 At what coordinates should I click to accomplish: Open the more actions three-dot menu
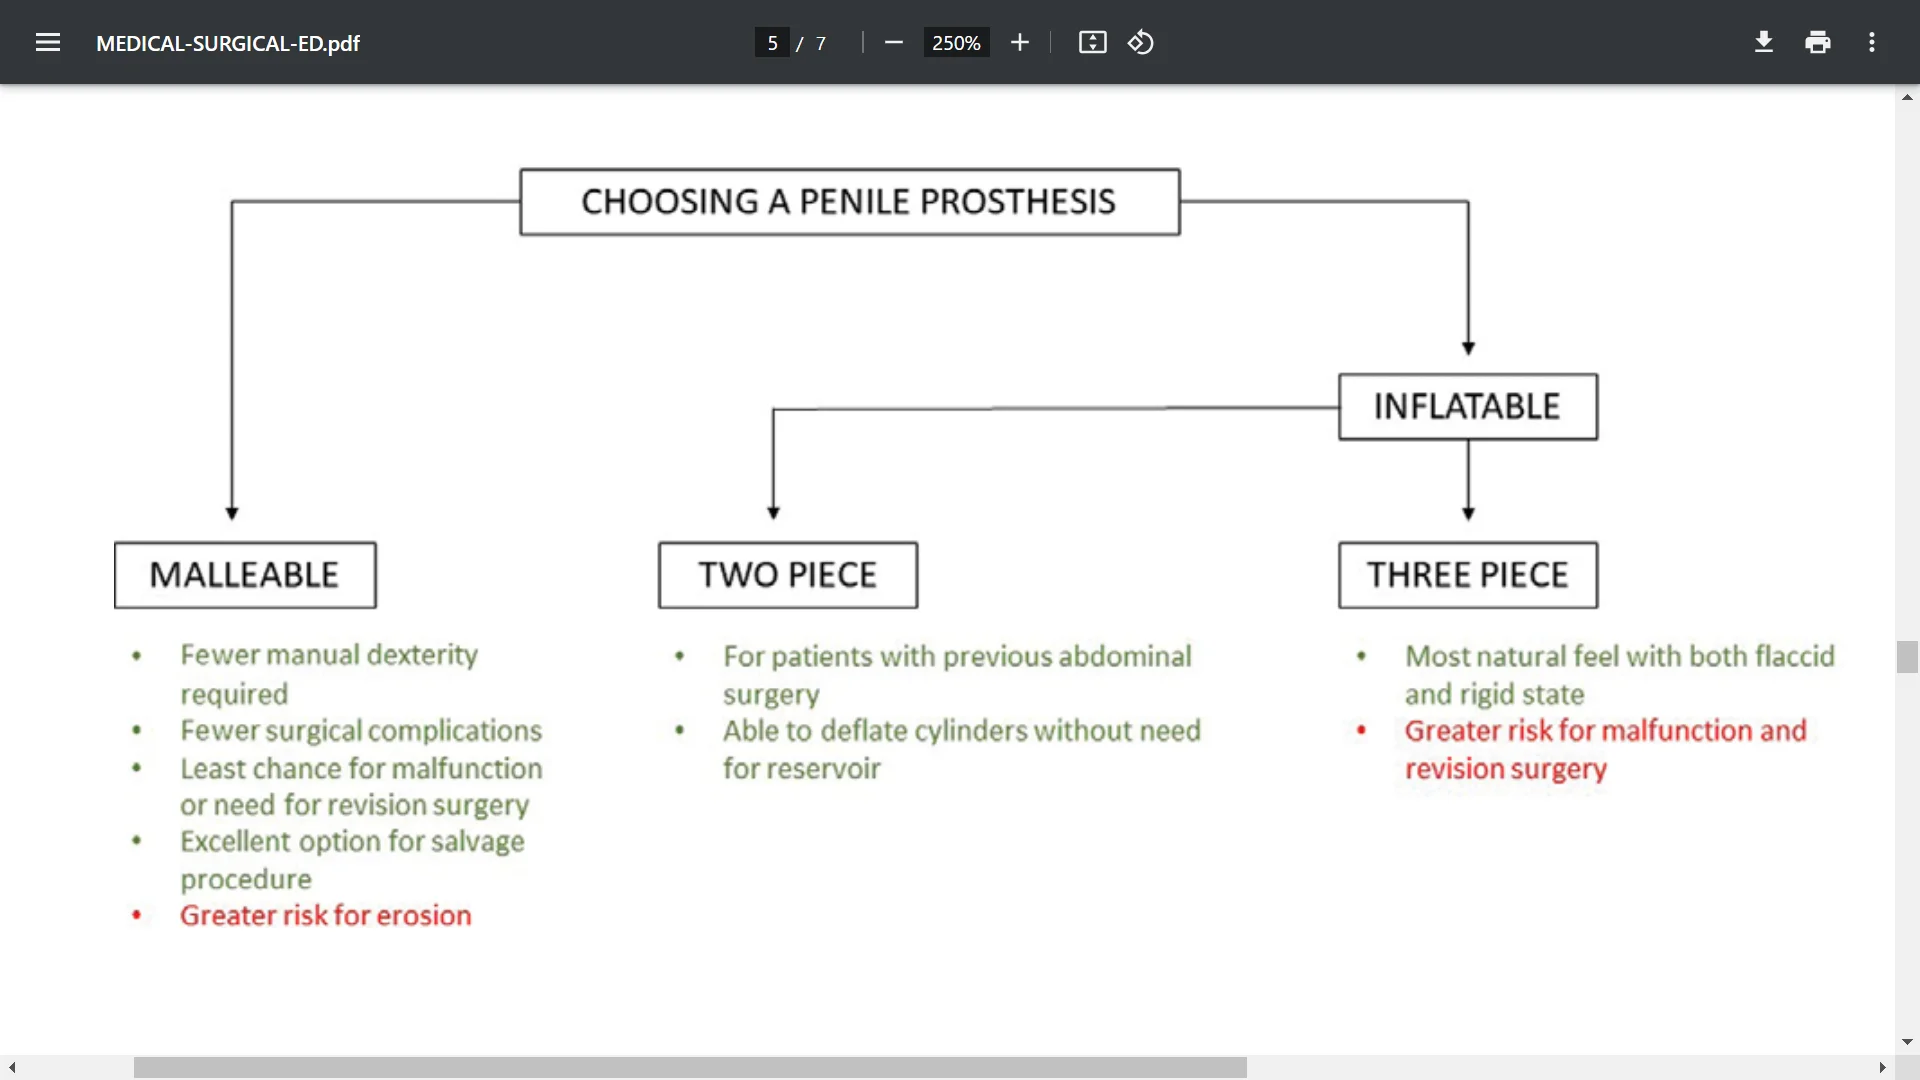click(1872, 42)
